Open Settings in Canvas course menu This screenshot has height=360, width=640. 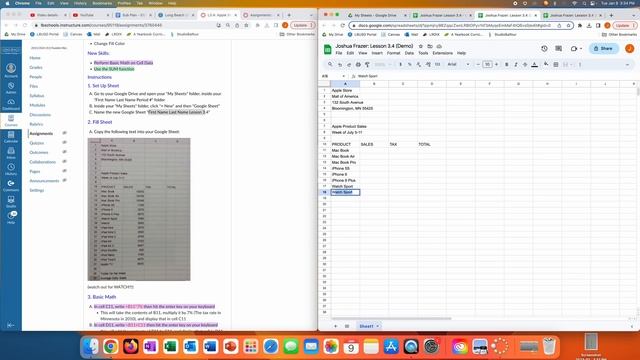click(37, 190)
